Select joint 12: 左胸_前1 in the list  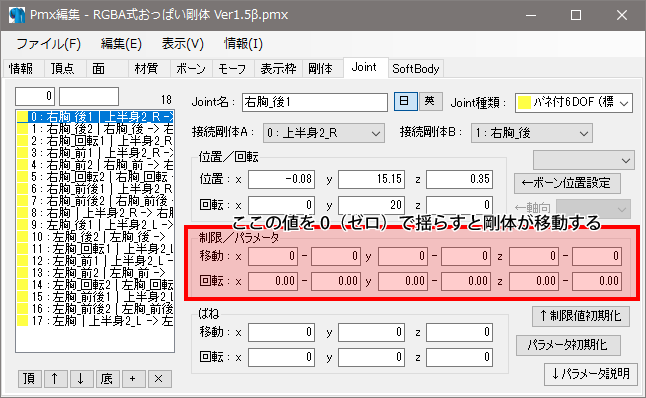point(95,261)
